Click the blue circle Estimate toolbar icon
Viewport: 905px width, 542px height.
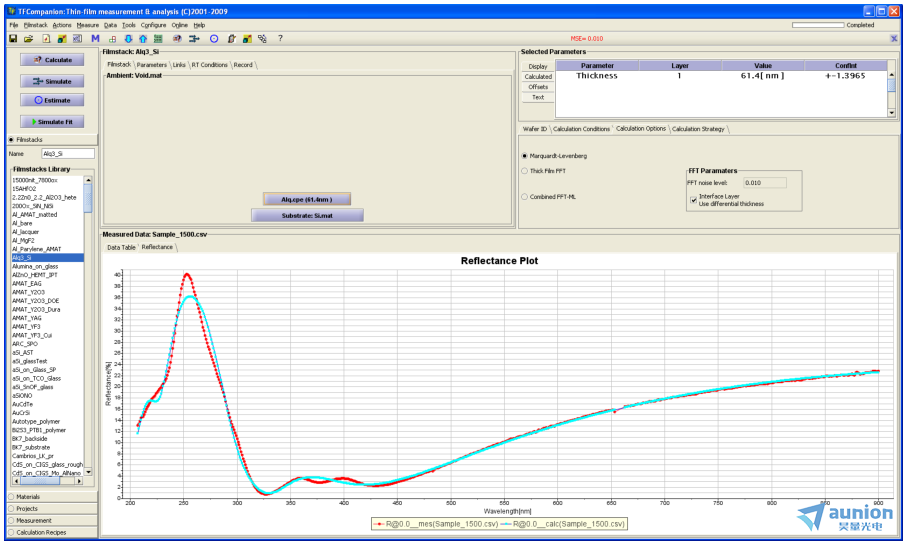tap(214, 39)
